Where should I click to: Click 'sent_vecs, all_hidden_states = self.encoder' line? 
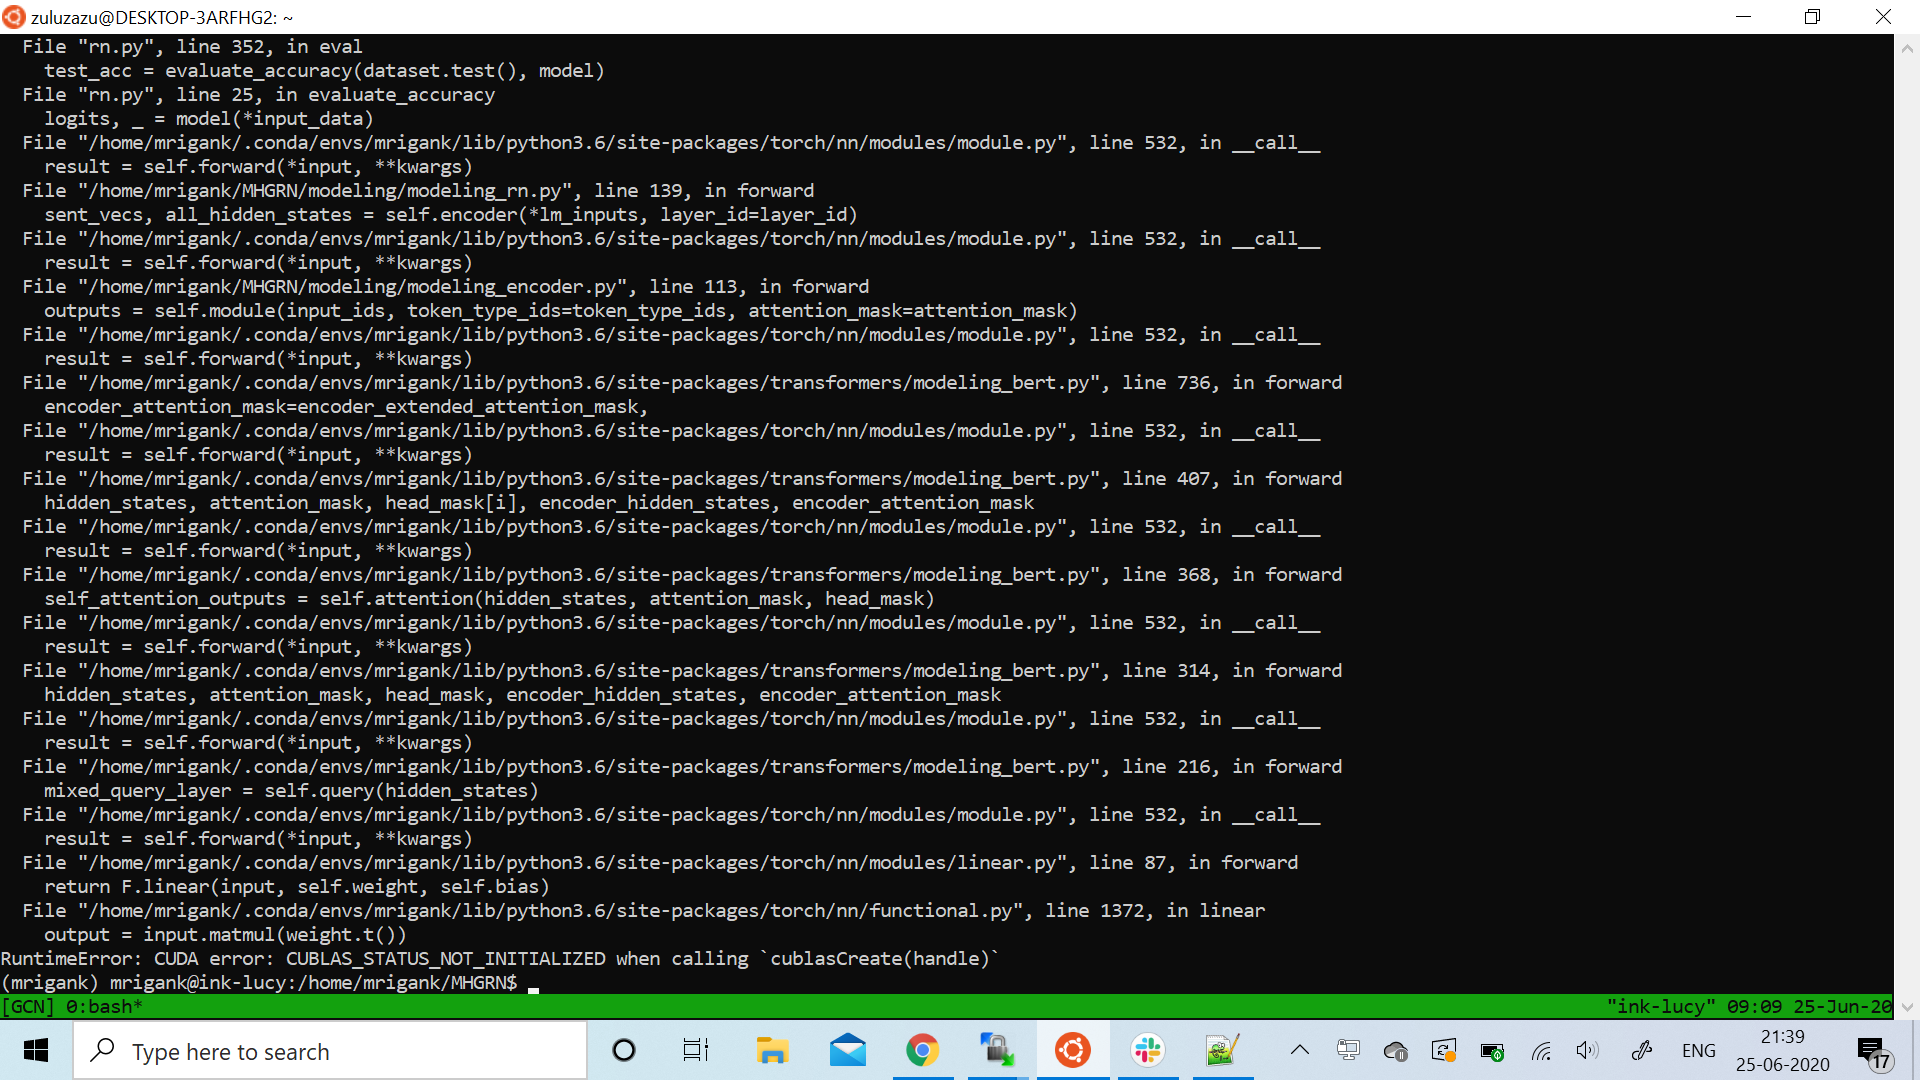pos(451,215)
